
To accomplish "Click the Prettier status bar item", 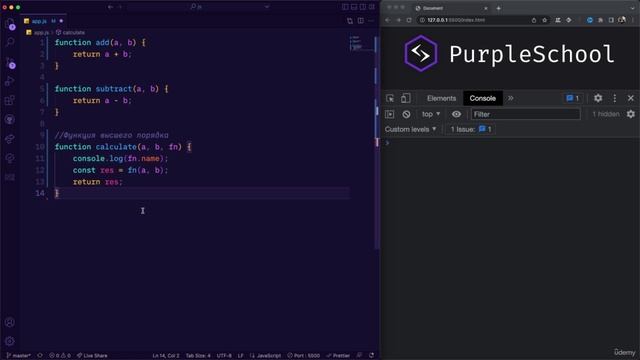I will point(338,356).
